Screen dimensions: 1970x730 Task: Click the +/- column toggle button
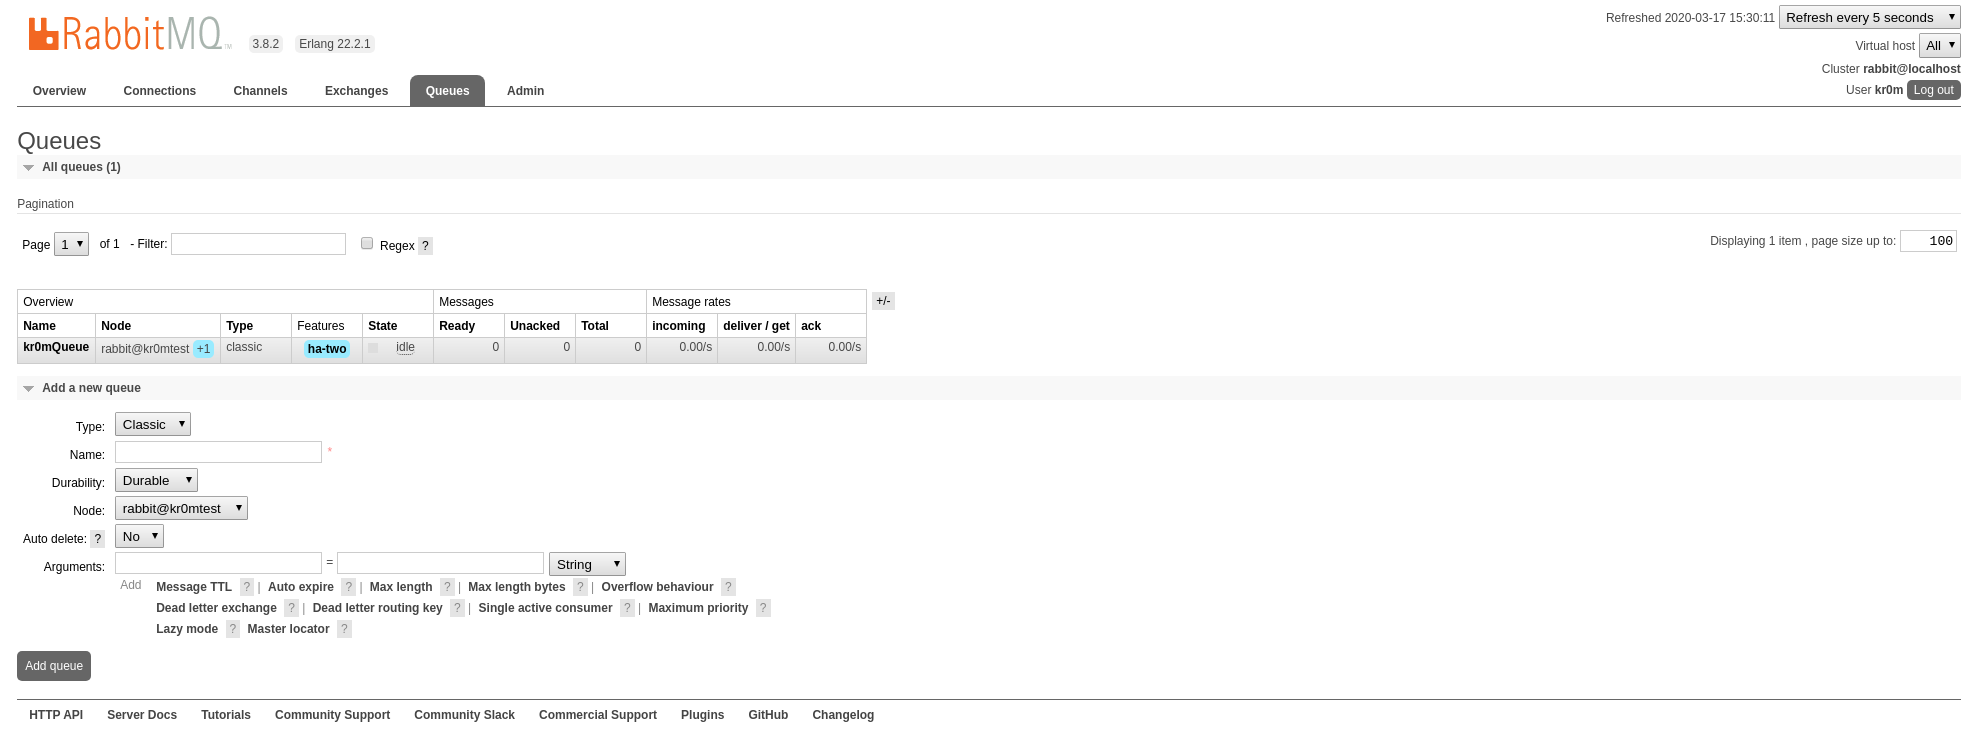click(883, 301)
